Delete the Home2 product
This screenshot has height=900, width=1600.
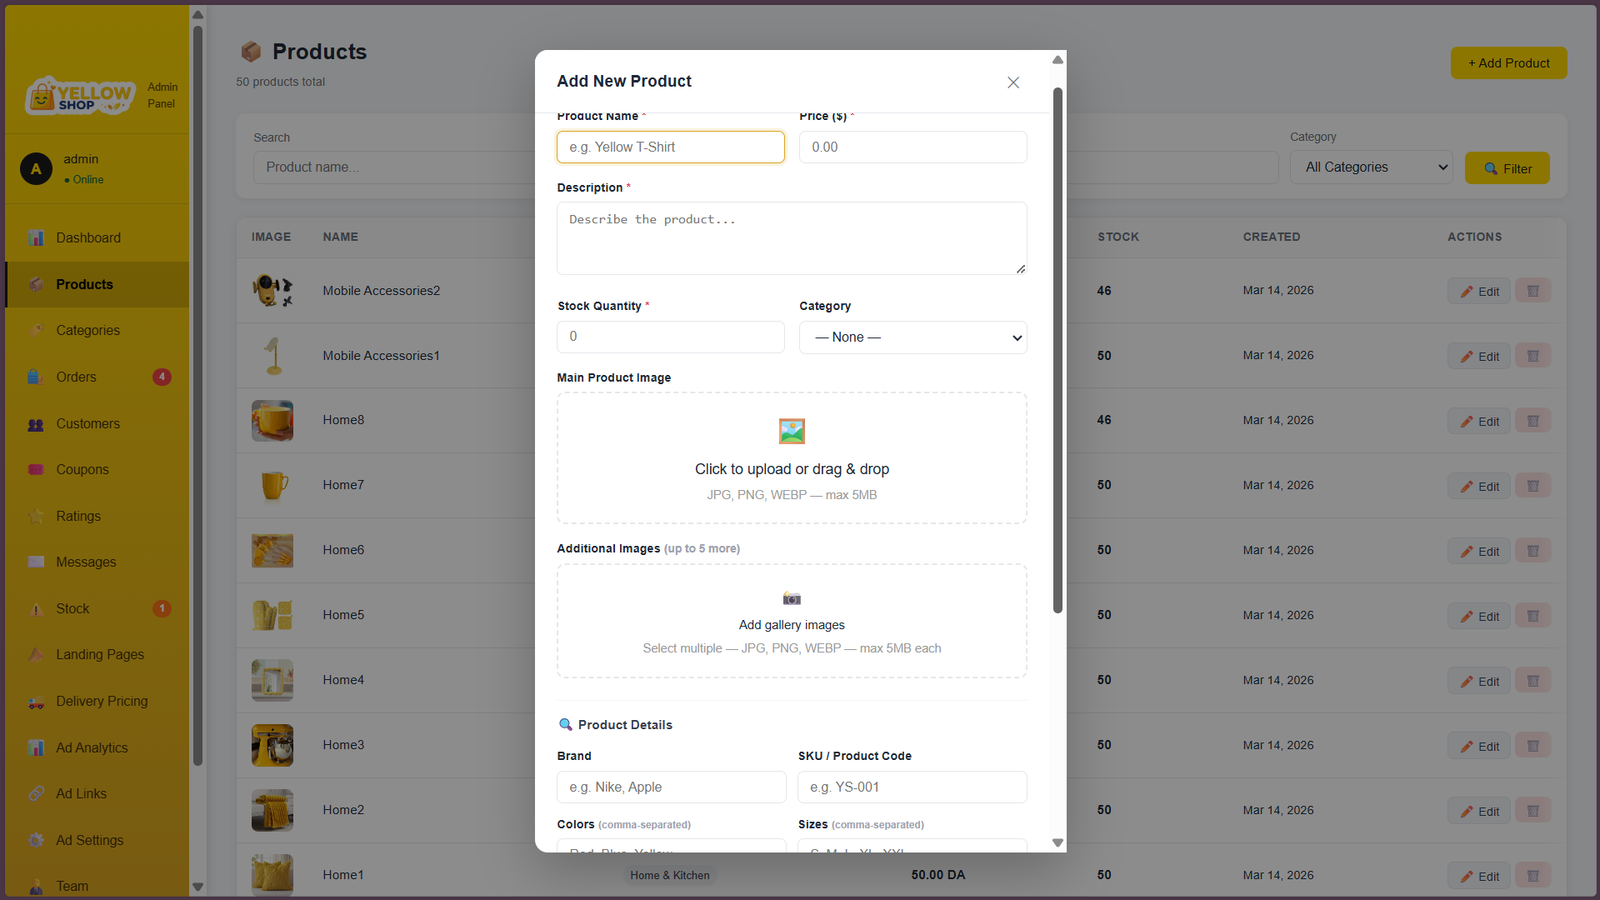click(1533, 811)
